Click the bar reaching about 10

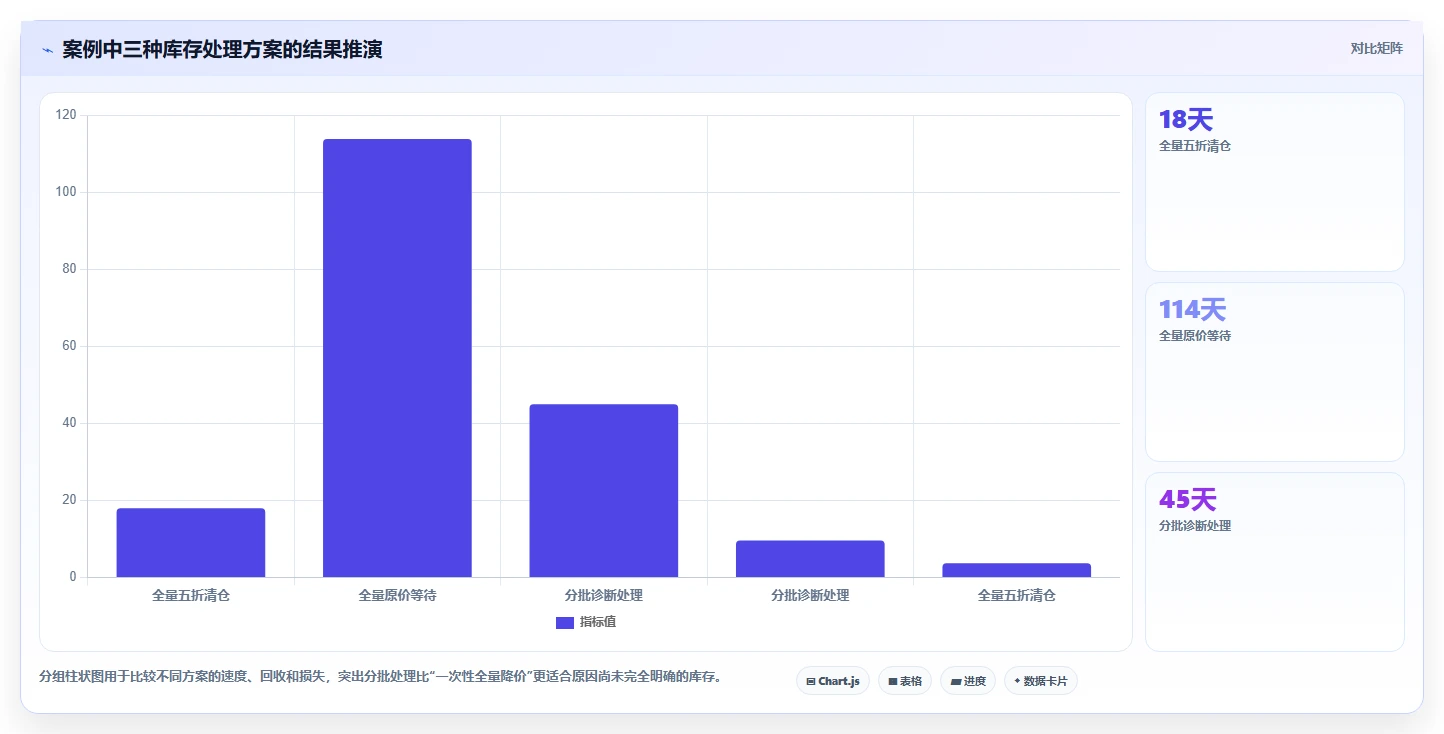810,559
